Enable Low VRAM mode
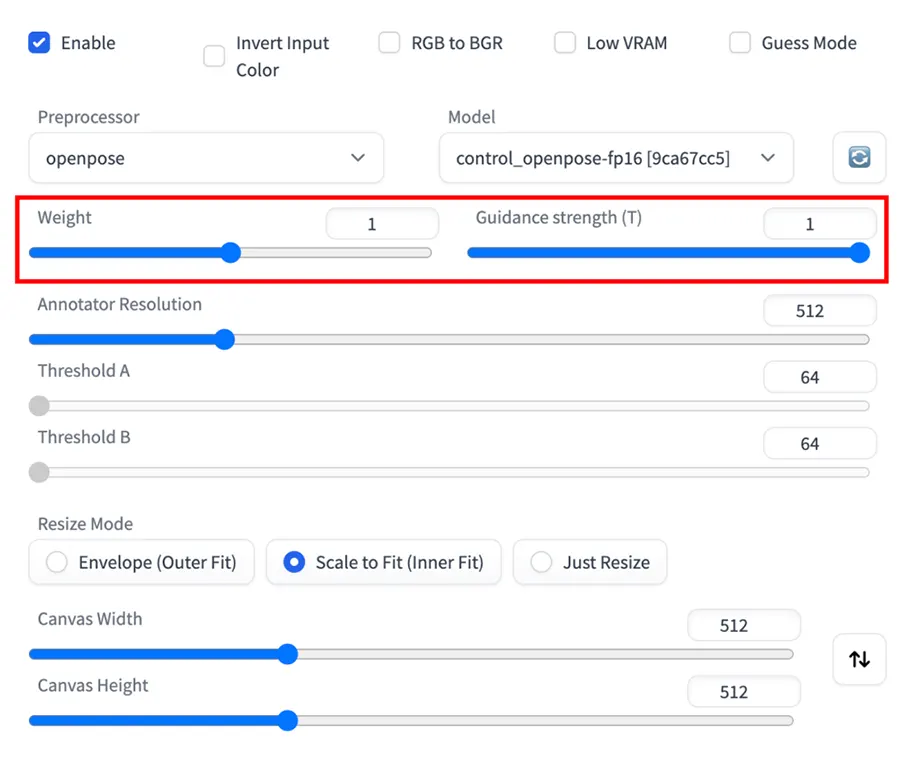Image resolution: width=900 pixels, height=760 pixels. [x=565, y=43]
